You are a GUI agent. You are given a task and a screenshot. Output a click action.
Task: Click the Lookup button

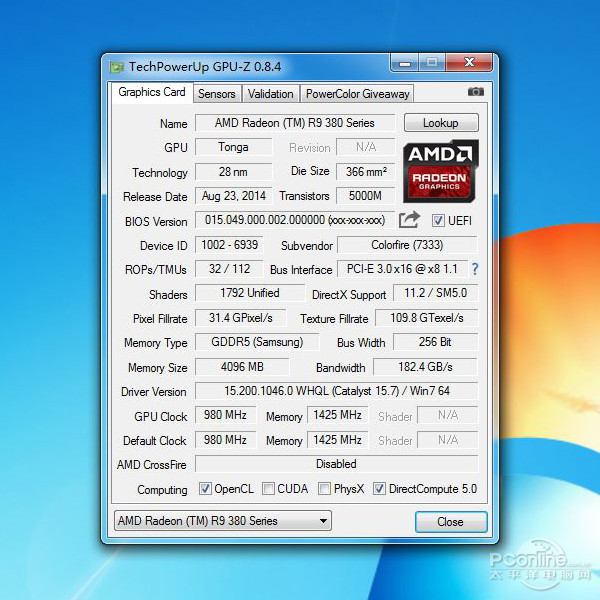pyautogui.click(x=441, y=123)
